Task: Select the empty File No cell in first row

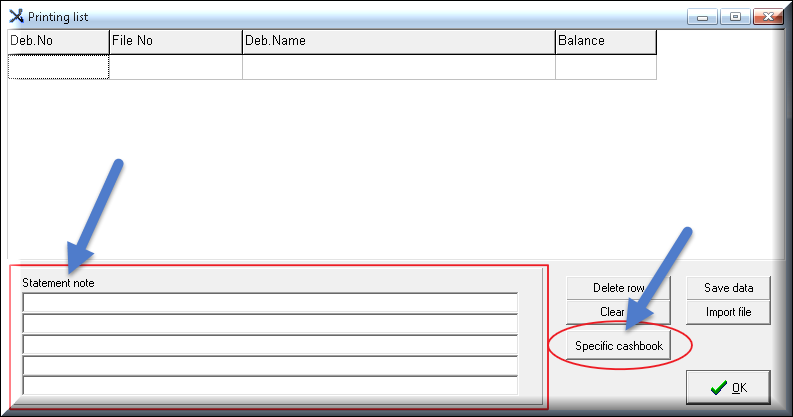Action: pos(175,67)
